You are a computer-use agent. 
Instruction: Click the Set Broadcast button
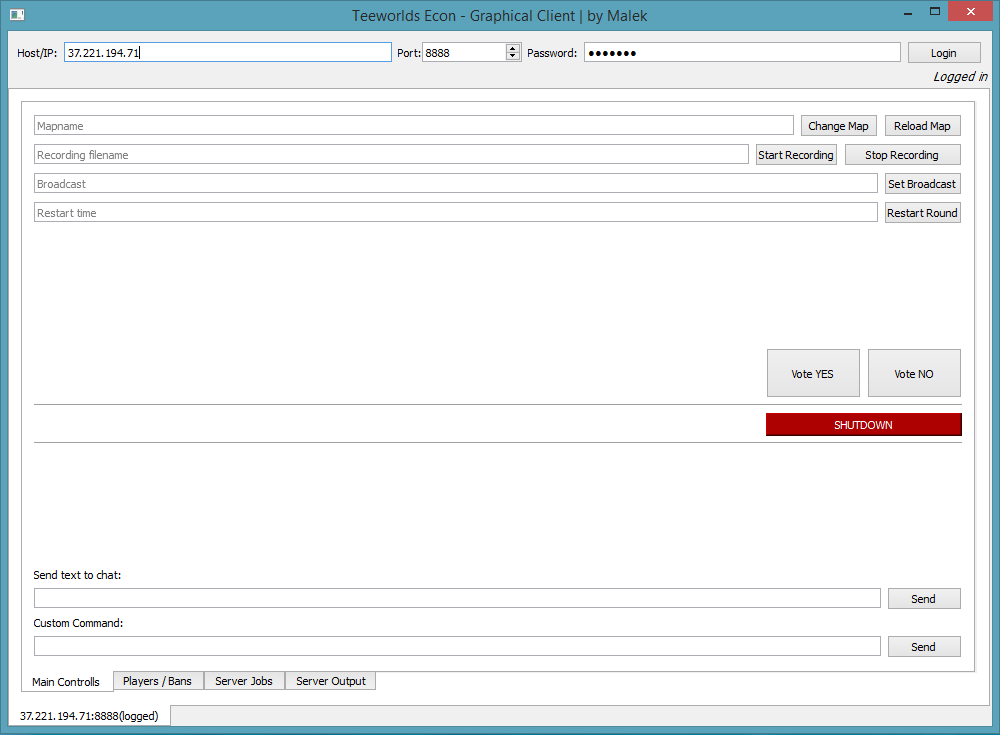pyautogui.click(x=922, y=184)
